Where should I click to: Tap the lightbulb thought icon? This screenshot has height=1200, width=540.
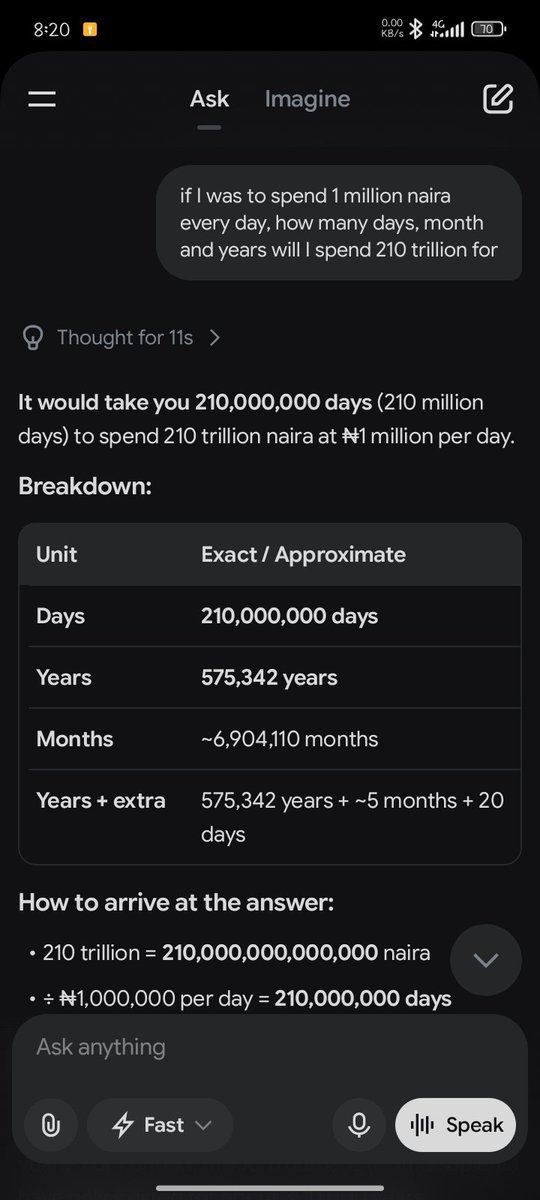(x=33, y=338)
